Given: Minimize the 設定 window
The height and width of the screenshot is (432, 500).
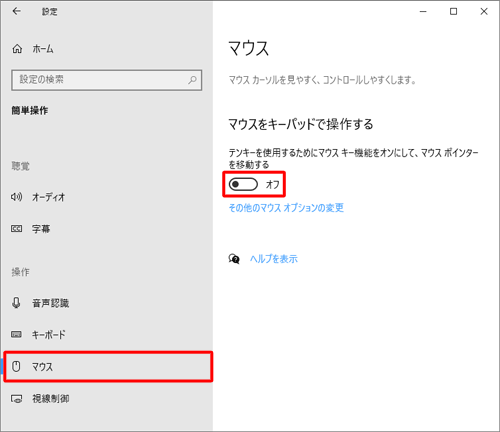Looking at the screenshot, I should [x=423, y=12].
